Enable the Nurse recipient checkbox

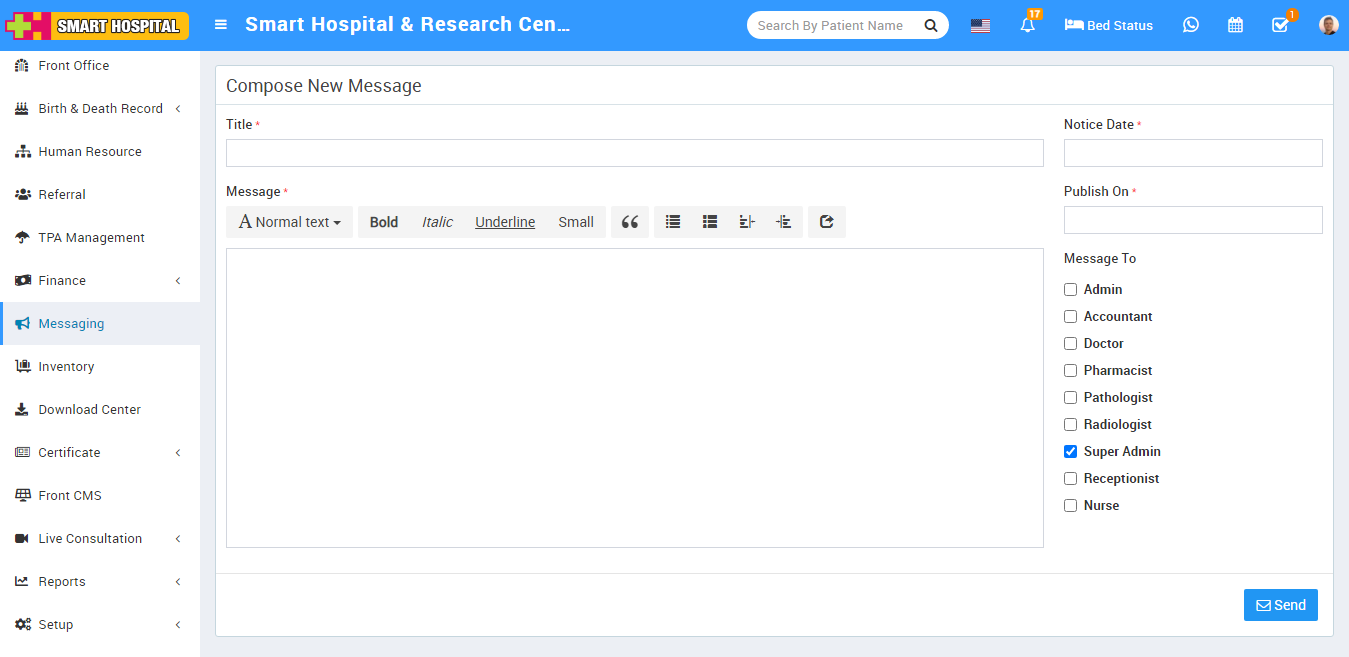tap(1071, 505)
